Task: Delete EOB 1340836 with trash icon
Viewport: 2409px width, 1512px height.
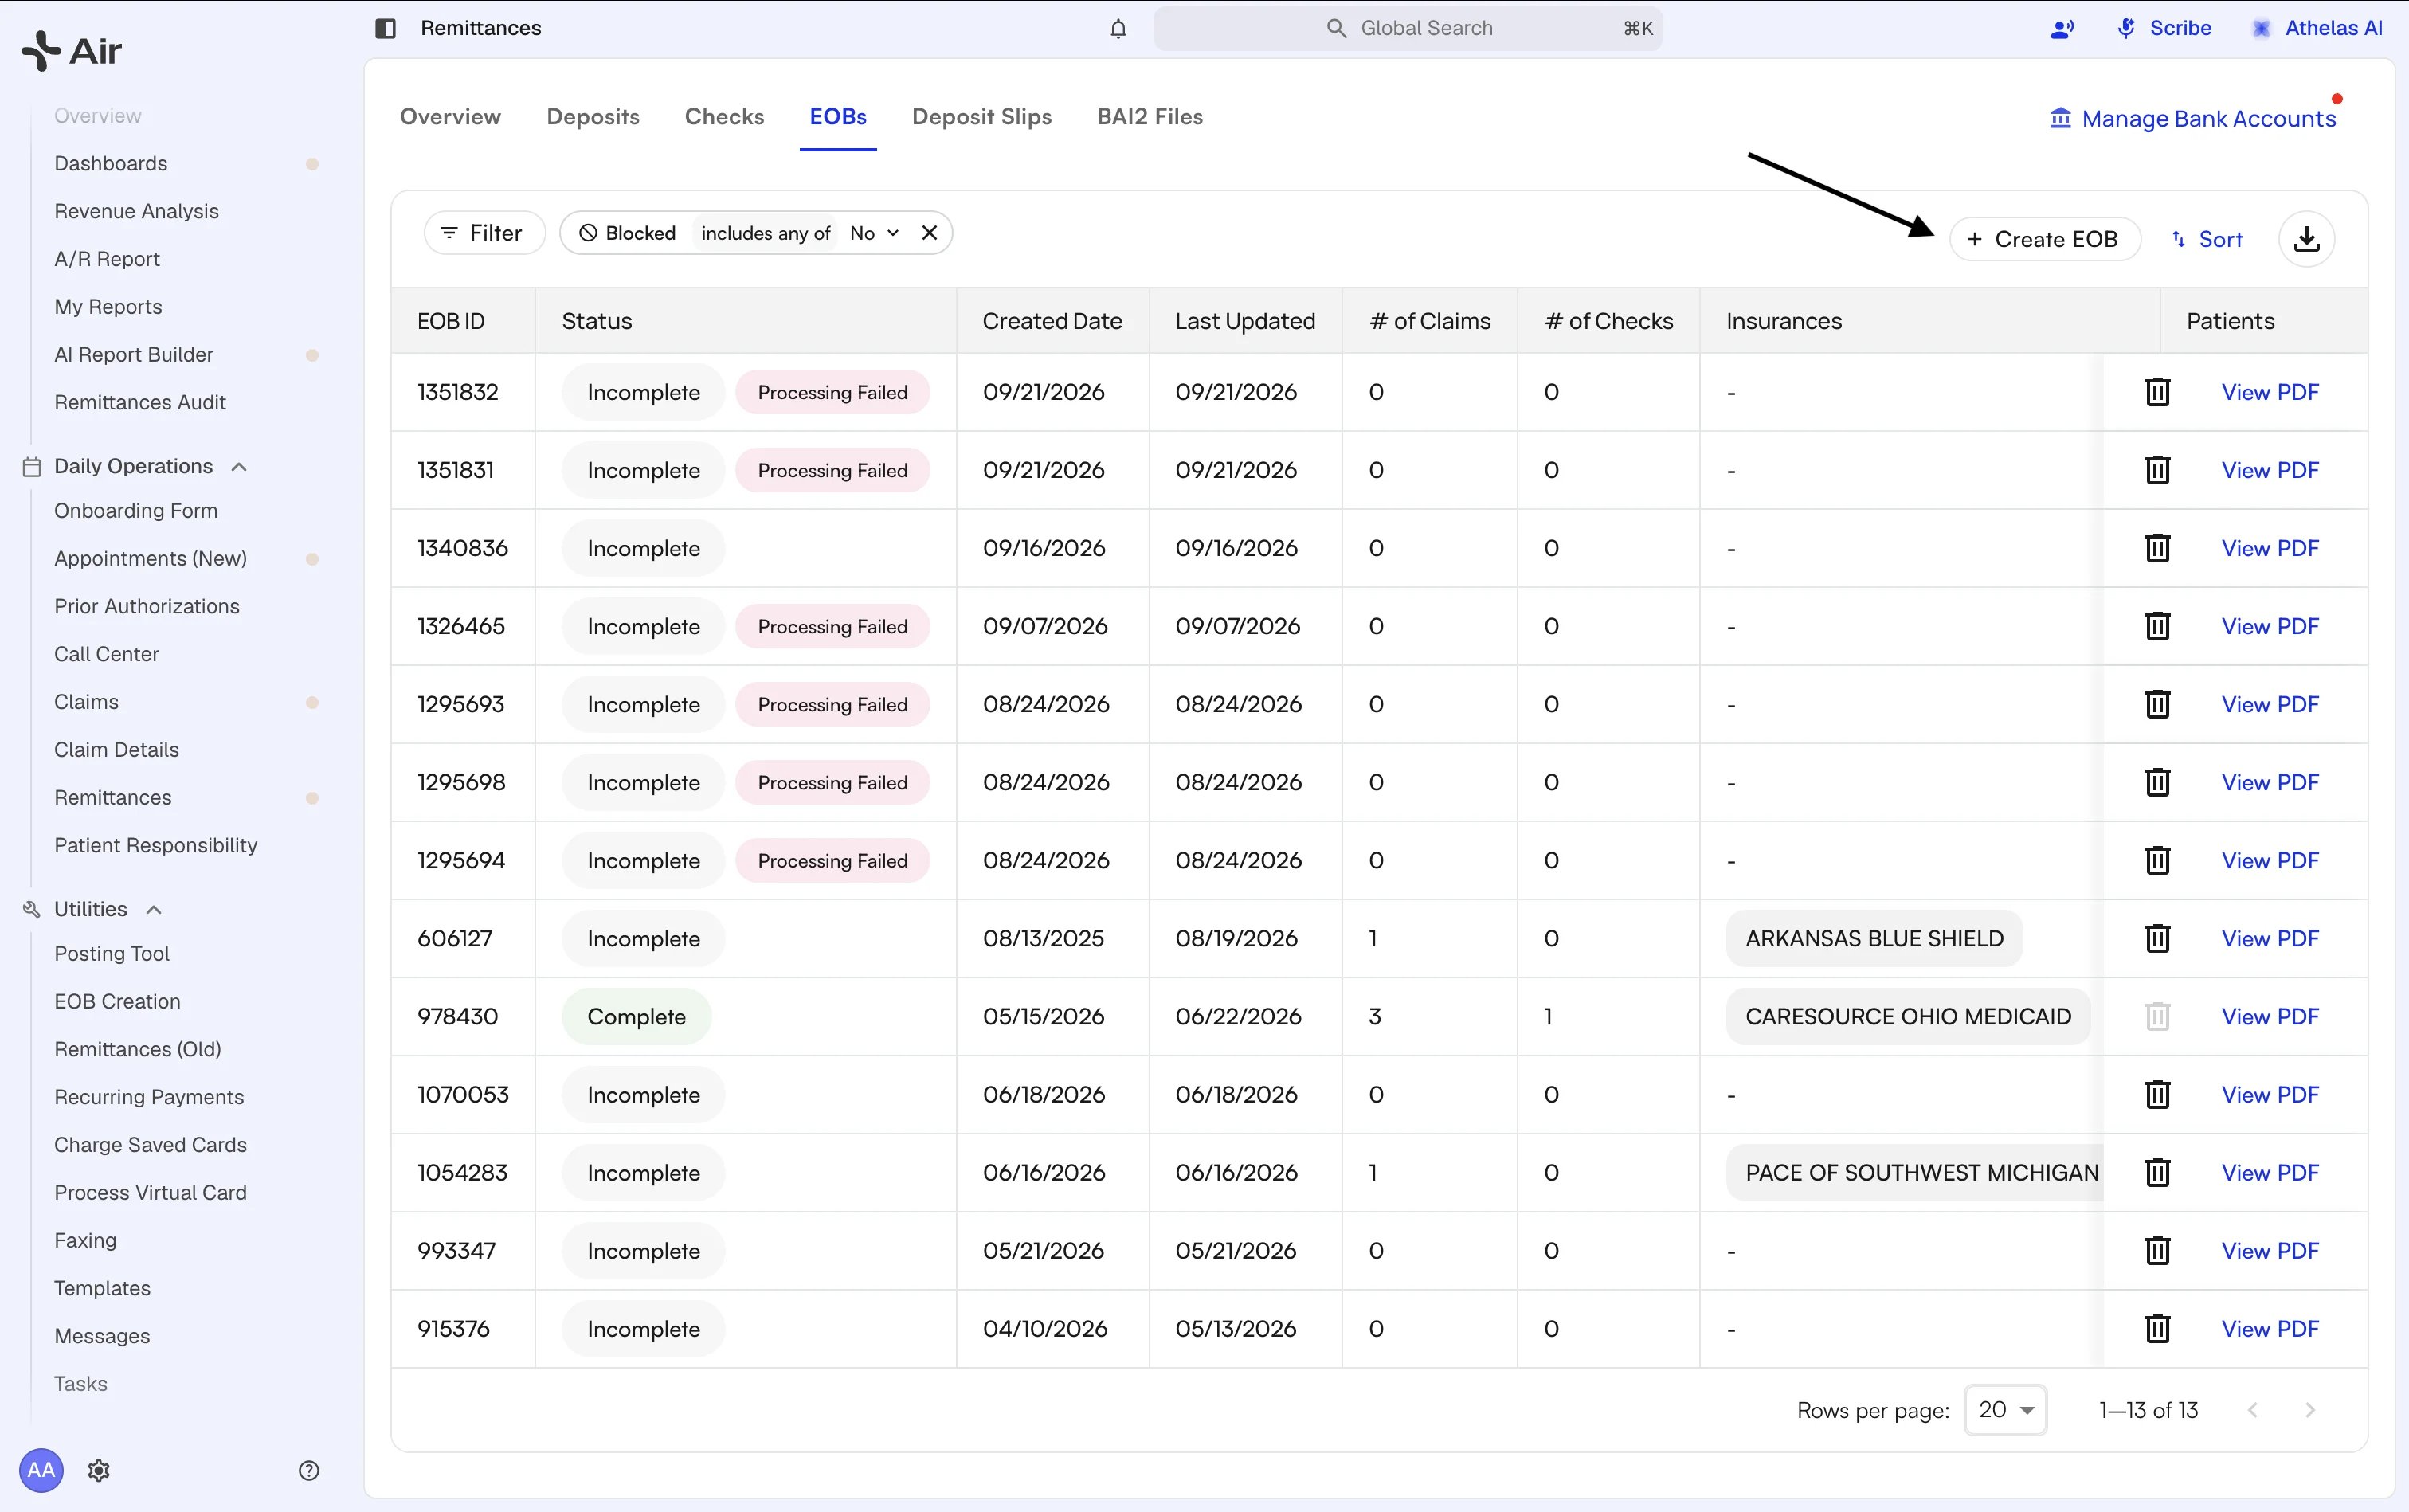Action: coord(2157,548)
